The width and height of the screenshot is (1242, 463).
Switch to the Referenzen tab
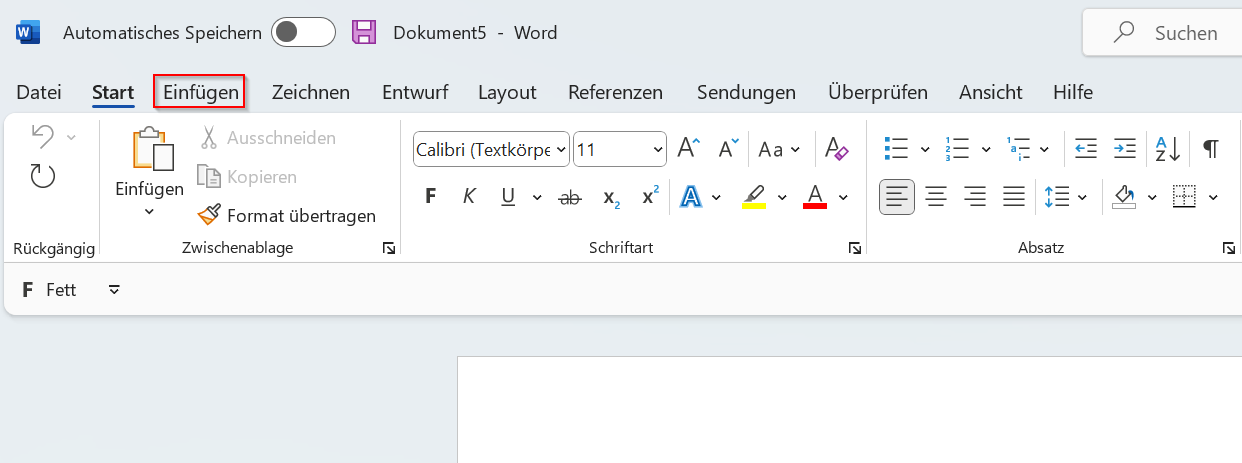coord(615,92)
